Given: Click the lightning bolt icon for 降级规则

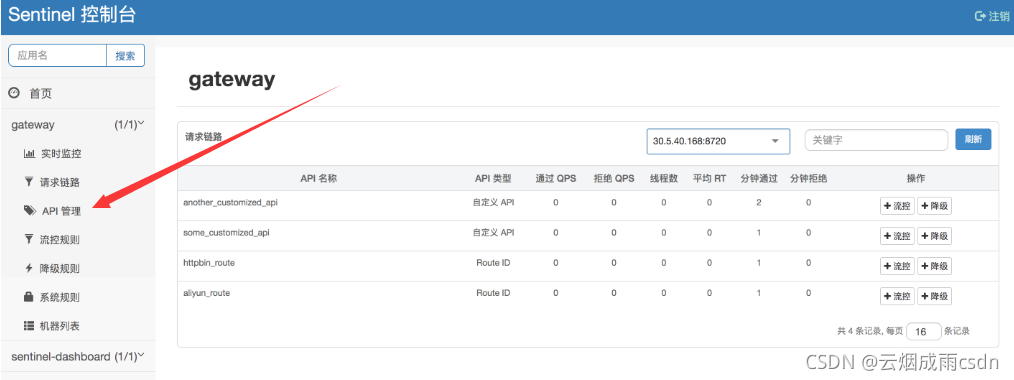Looking at the screenshot, I should coord(28,268).
